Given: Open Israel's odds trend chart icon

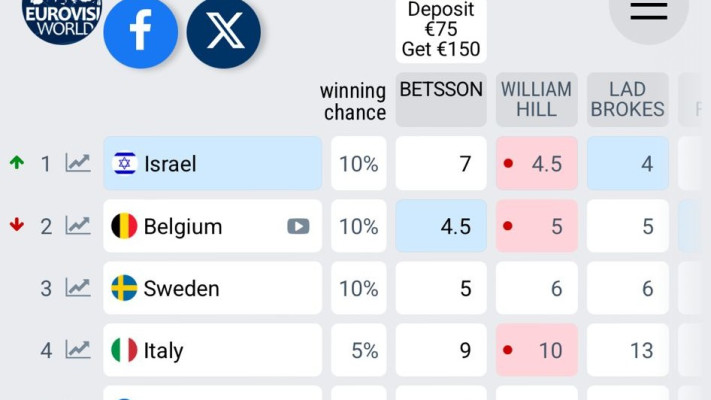Looking at the screenshot, I should coord(78,163).
